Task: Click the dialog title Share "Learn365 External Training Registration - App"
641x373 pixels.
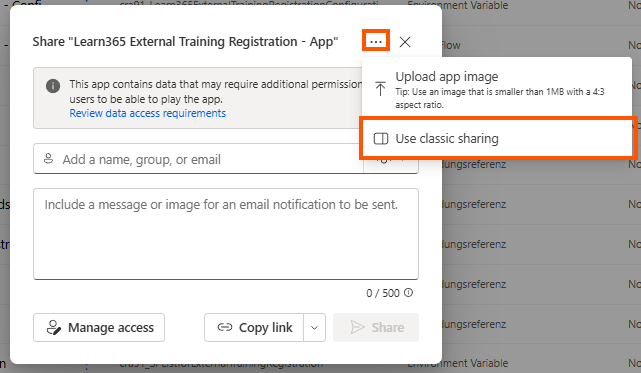Action: (185, 42)
